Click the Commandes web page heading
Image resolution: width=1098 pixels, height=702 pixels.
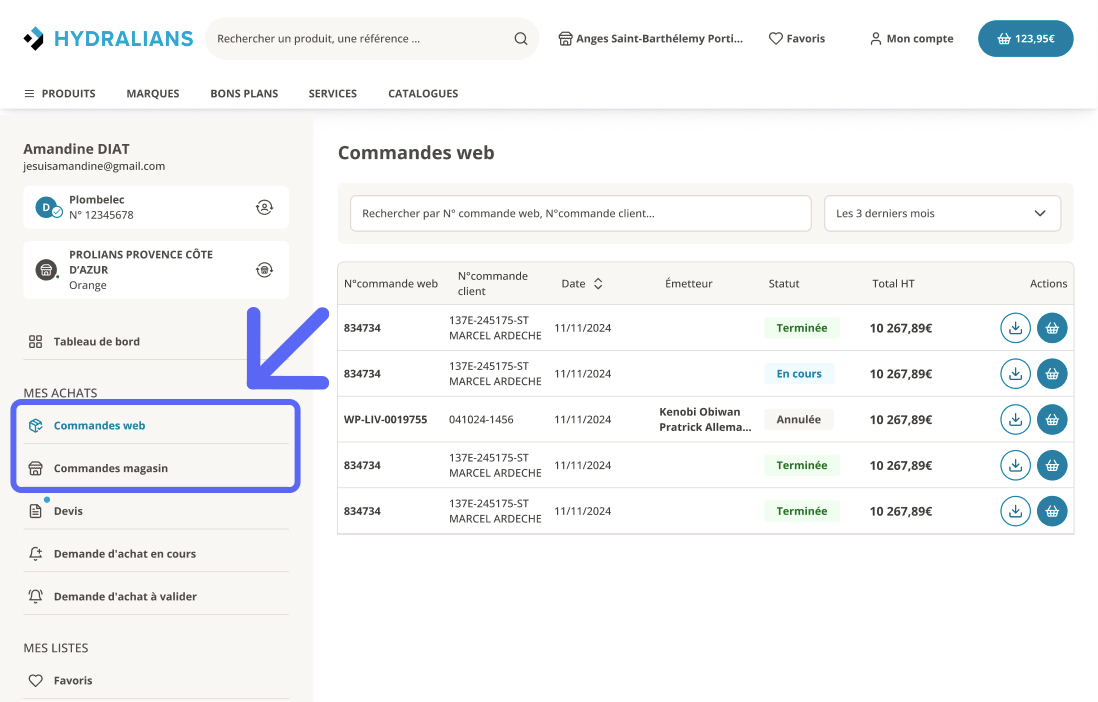coord(416,153)
